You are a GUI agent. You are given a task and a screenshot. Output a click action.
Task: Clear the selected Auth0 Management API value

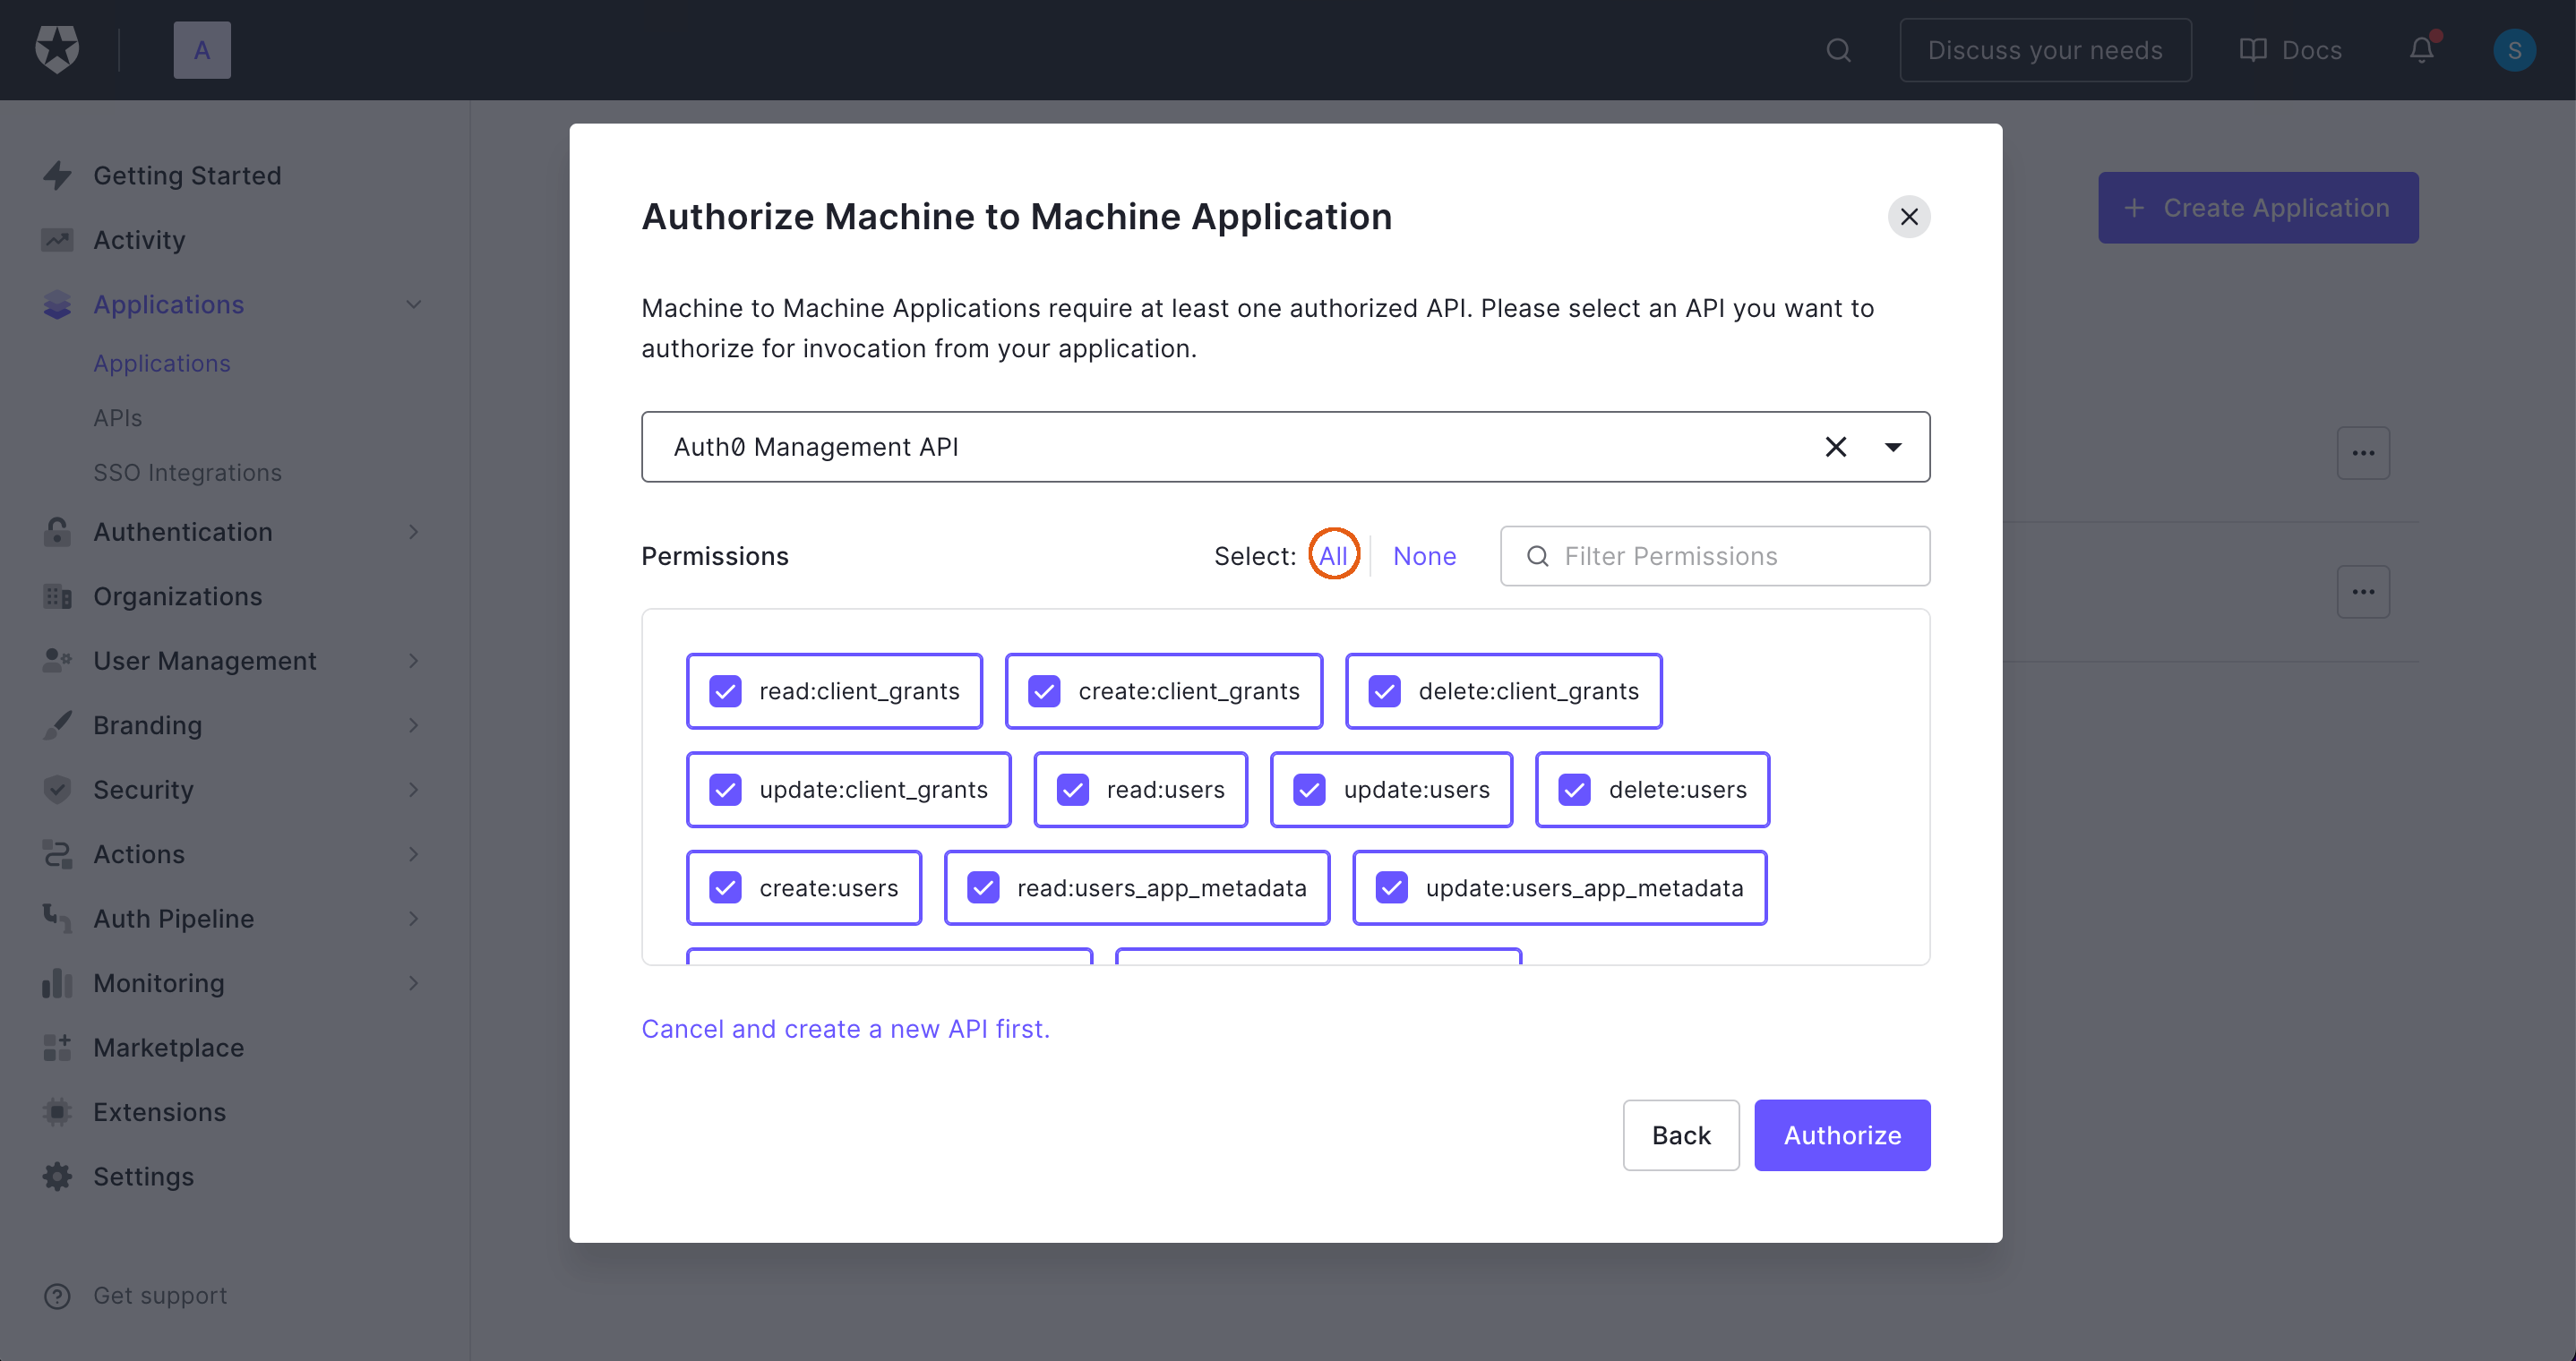point(1835,447)
